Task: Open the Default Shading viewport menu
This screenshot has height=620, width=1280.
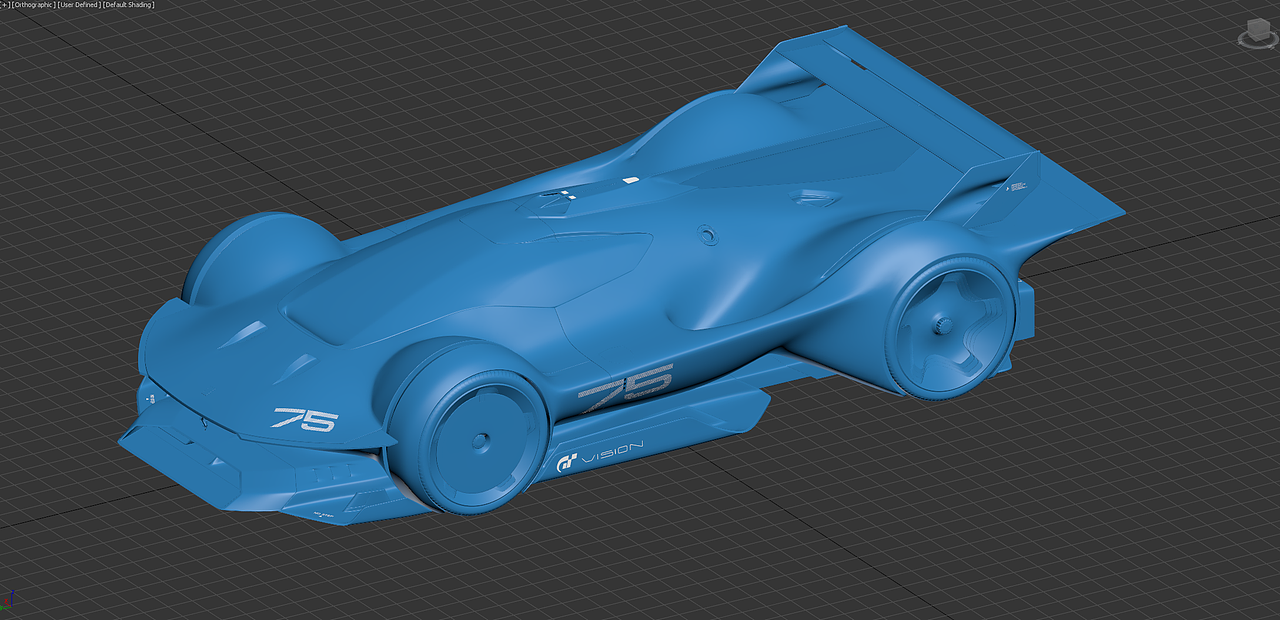Action: click(128, 4)
